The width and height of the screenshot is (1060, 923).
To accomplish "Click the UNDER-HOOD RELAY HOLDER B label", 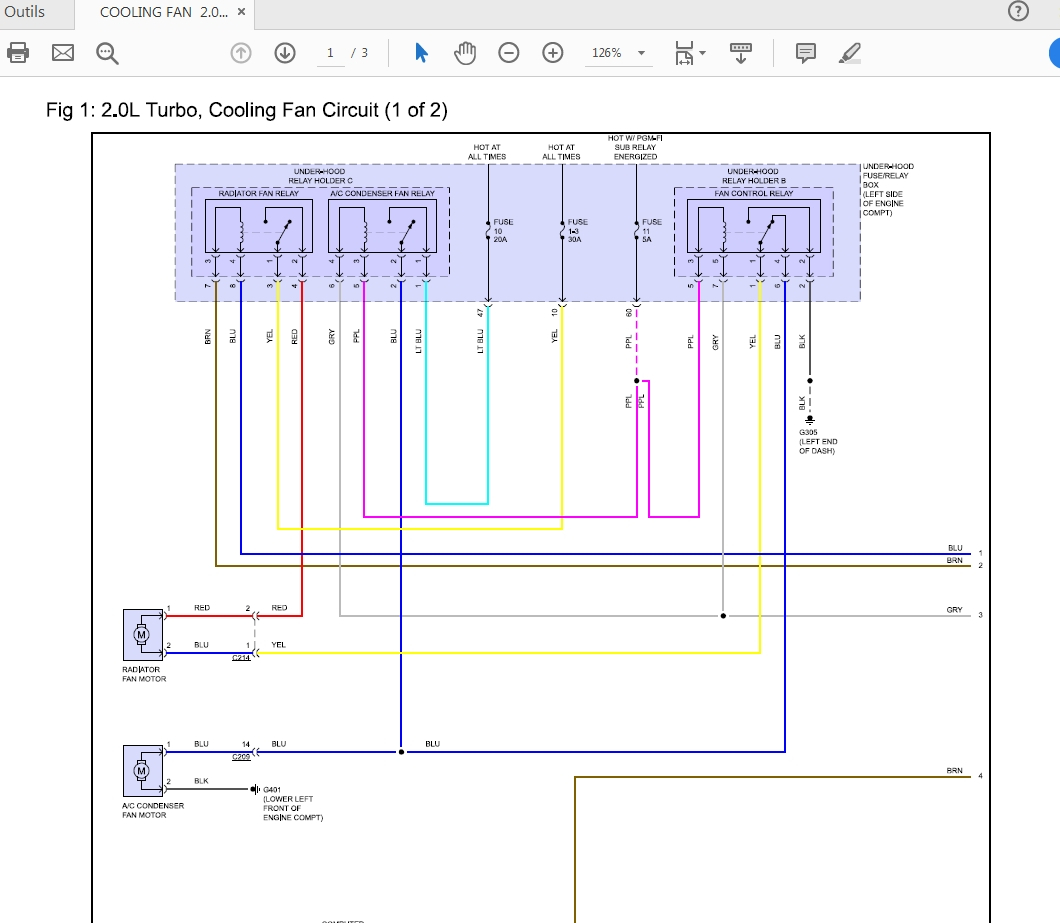I will click(x=753, y=176).
